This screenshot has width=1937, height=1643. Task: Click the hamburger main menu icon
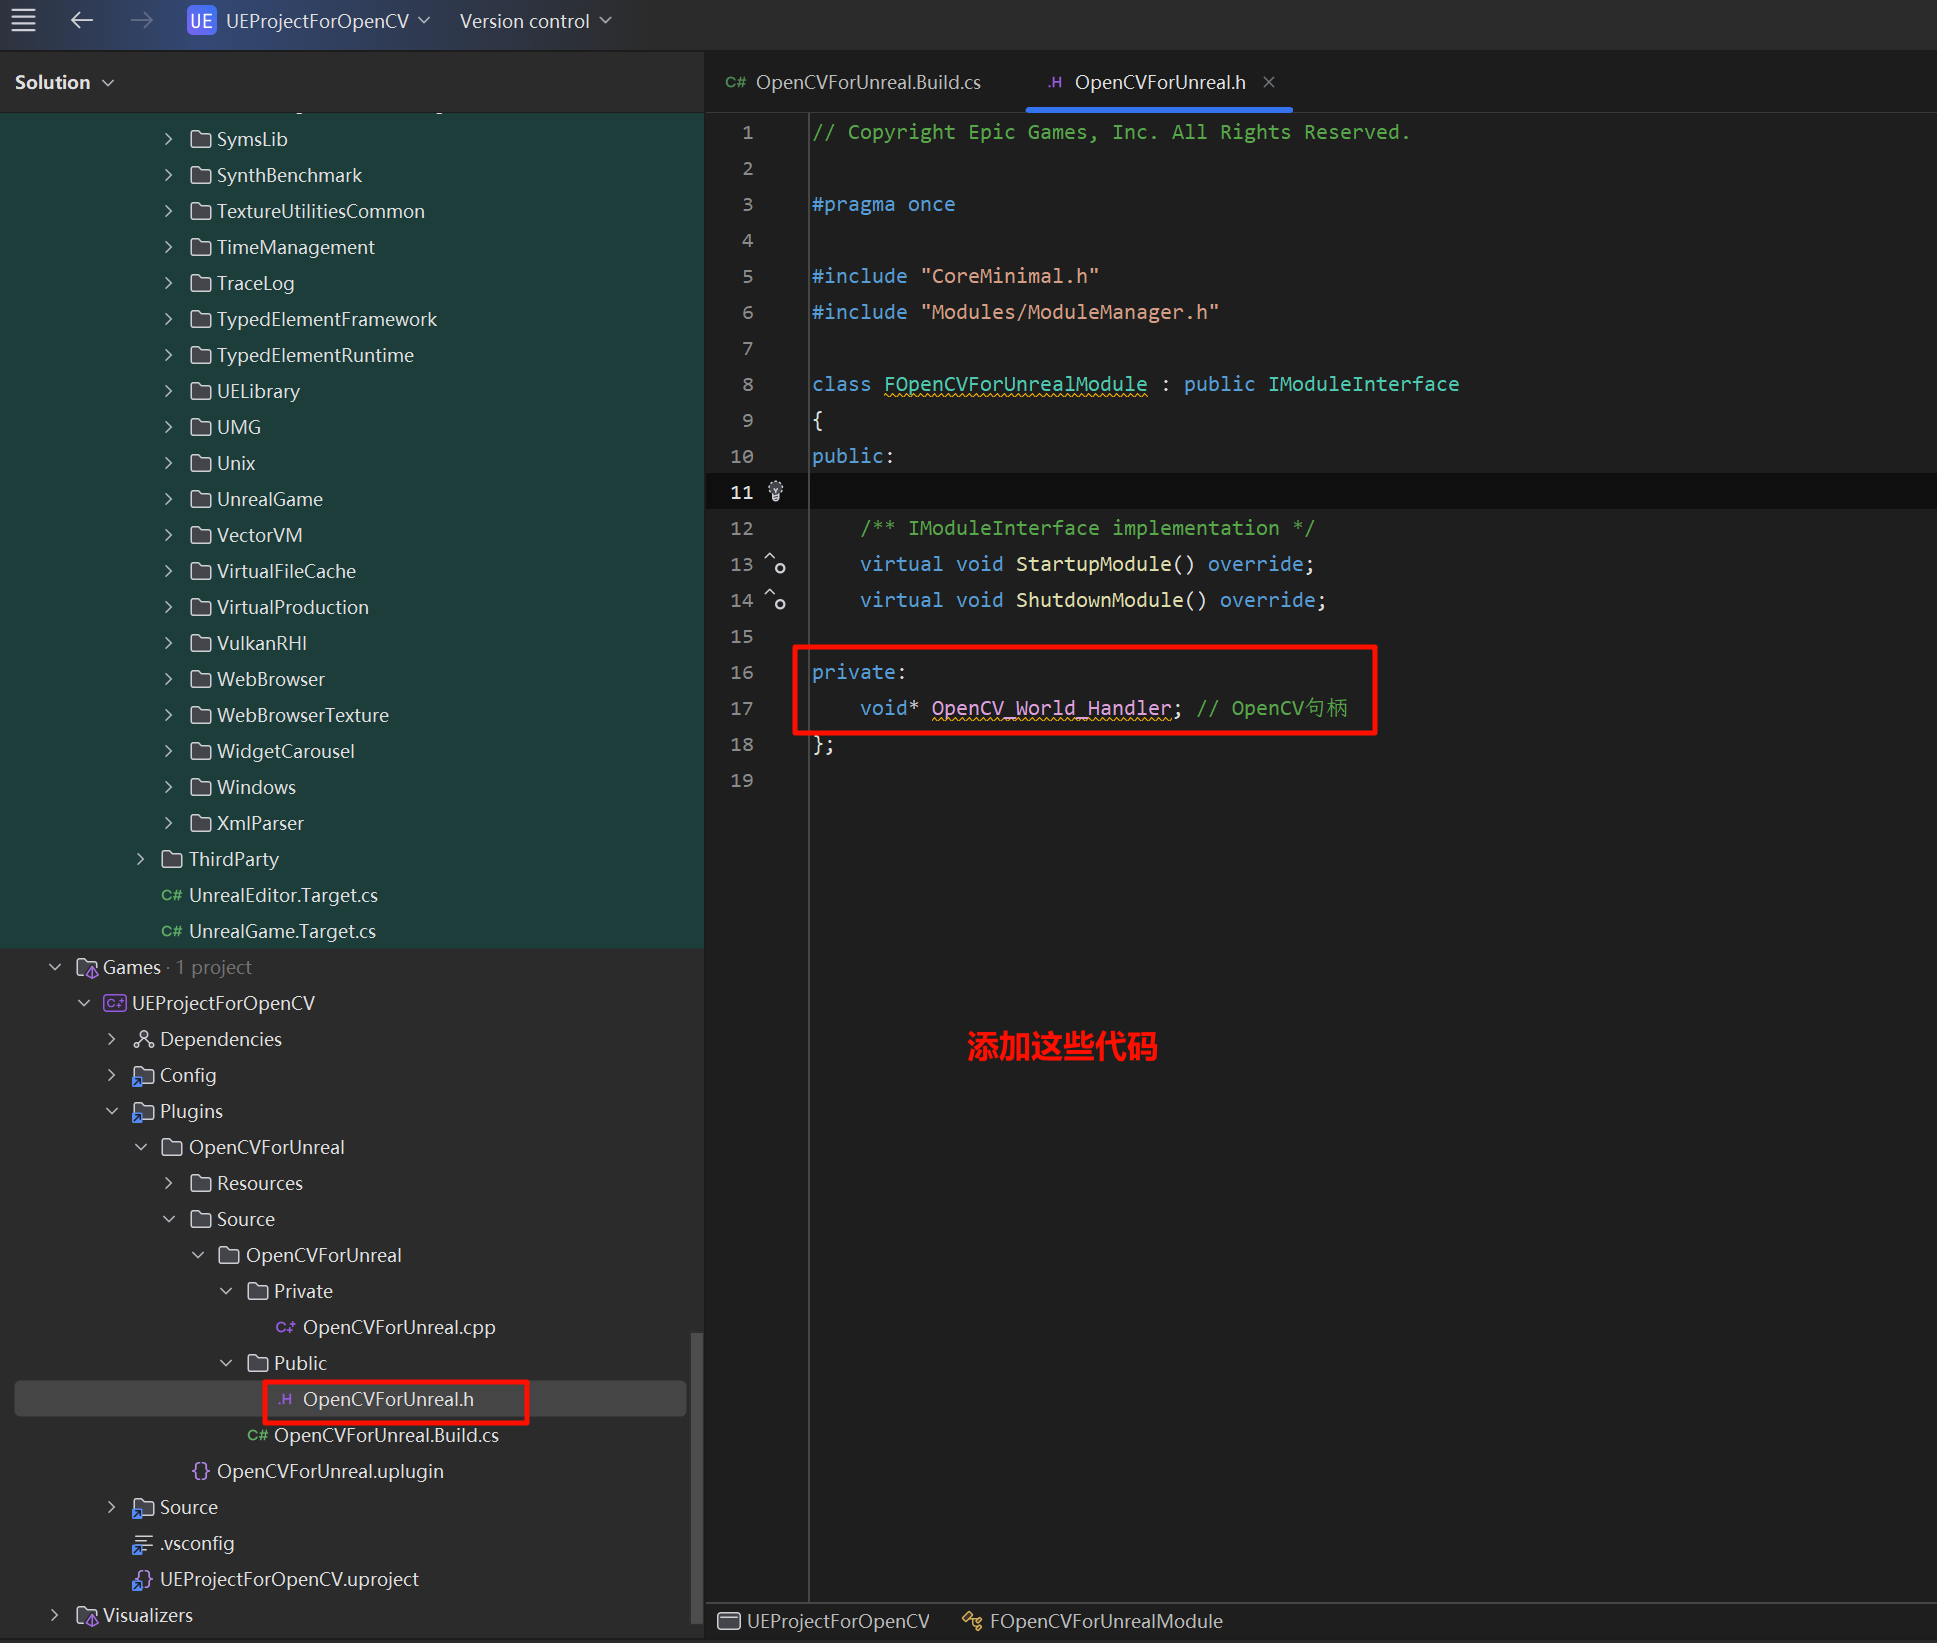pyautogui.click(x=24, y=20)
